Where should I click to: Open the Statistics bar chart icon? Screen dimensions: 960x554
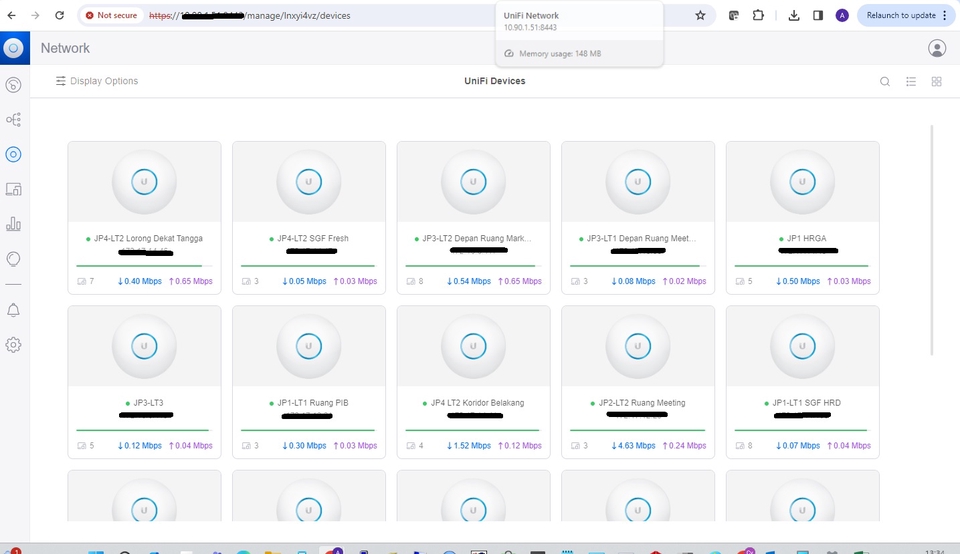[13, 224]
